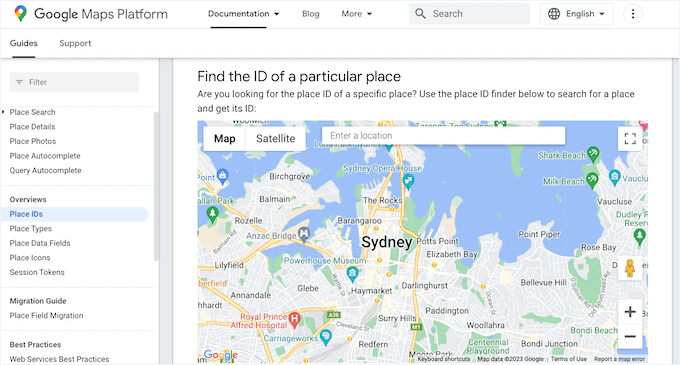This screenshot has width=680, height=365.
Task: Click the Best Practices section heading
Action: (x=35, y=345)
